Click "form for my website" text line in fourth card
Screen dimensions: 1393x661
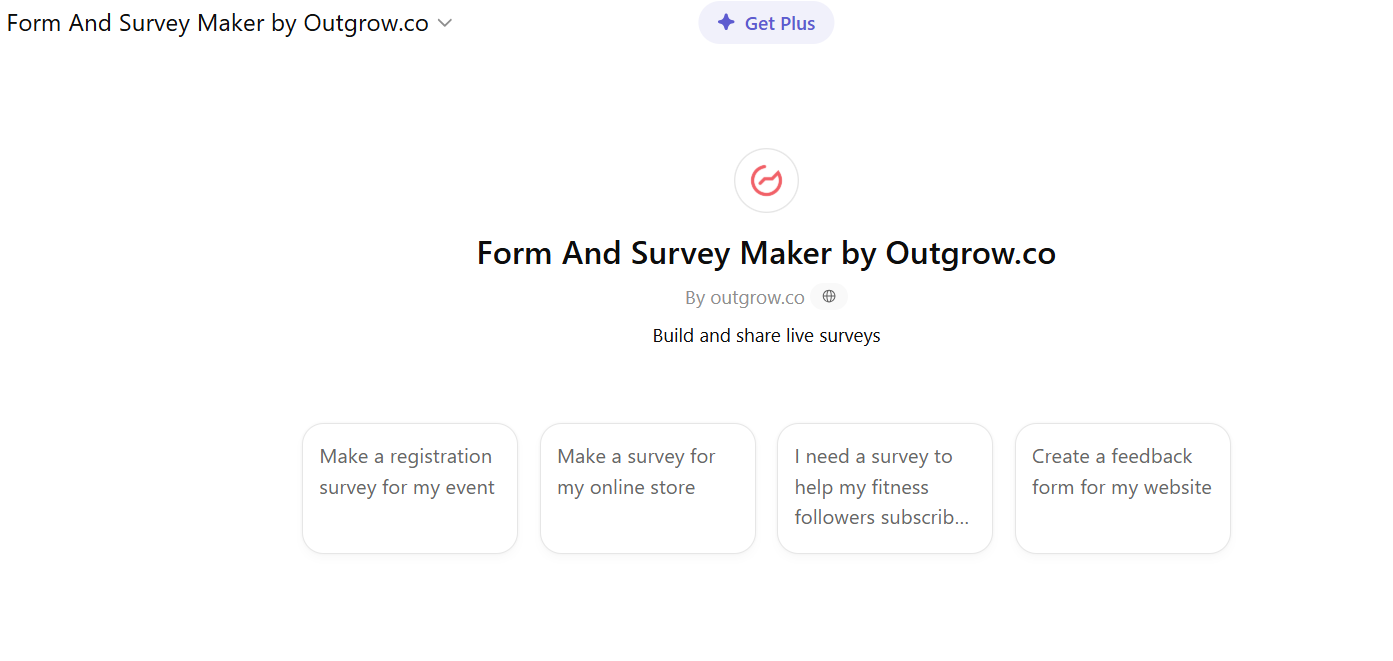(1122, 488)
